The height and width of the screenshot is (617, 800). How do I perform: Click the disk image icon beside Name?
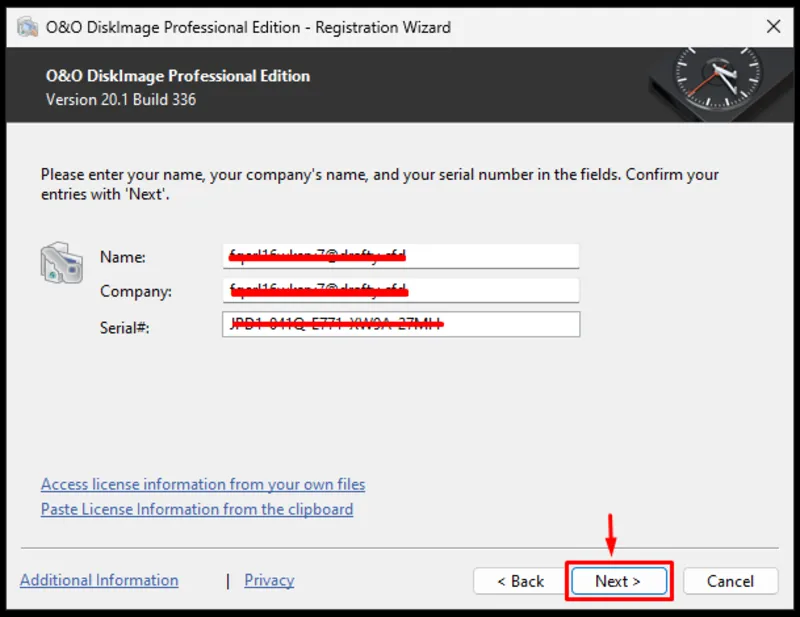(x=62, y=263)
